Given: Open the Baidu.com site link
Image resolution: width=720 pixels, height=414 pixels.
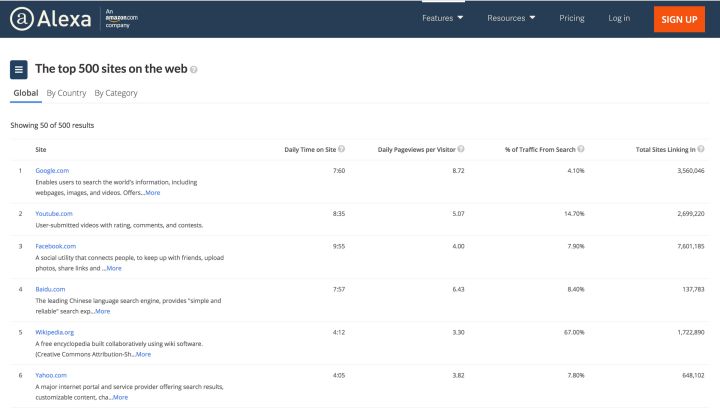Looking at the screenshot, I should 51,289.
